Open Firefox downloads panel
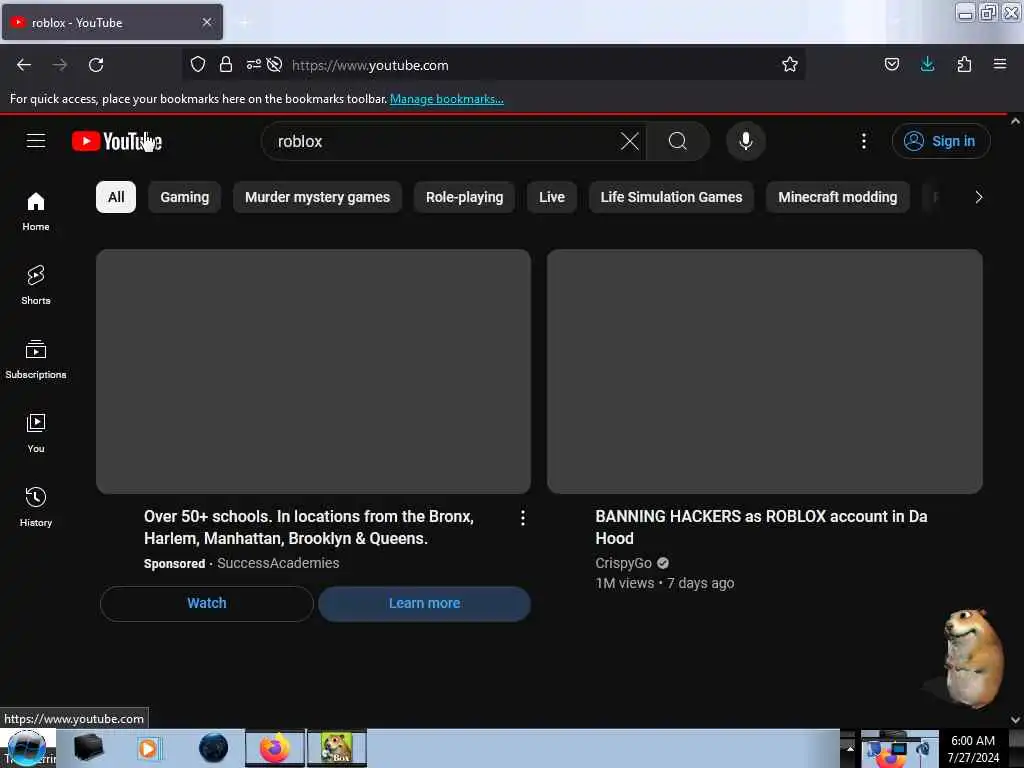 (x=927, y=64)
